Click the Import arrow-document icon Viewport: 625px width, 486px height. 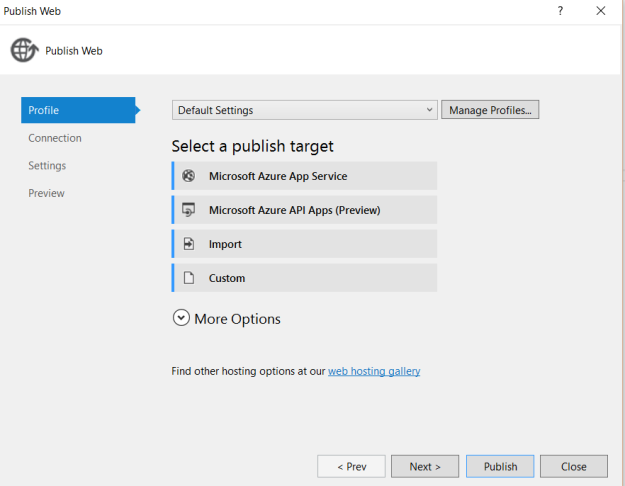point(189,244)
